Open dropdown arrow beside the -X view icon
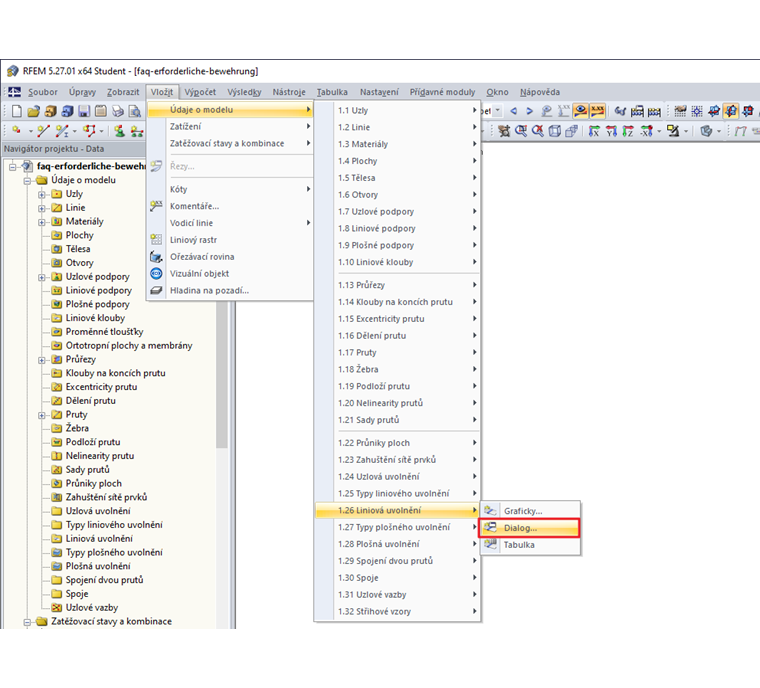 click(x=659, y=131)
